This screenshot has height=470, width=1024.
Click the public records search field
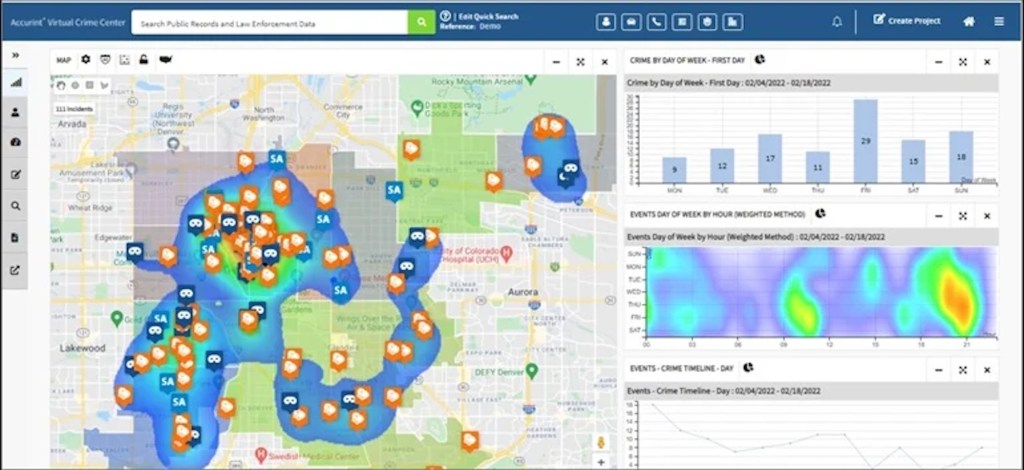(x=270, y=23)
